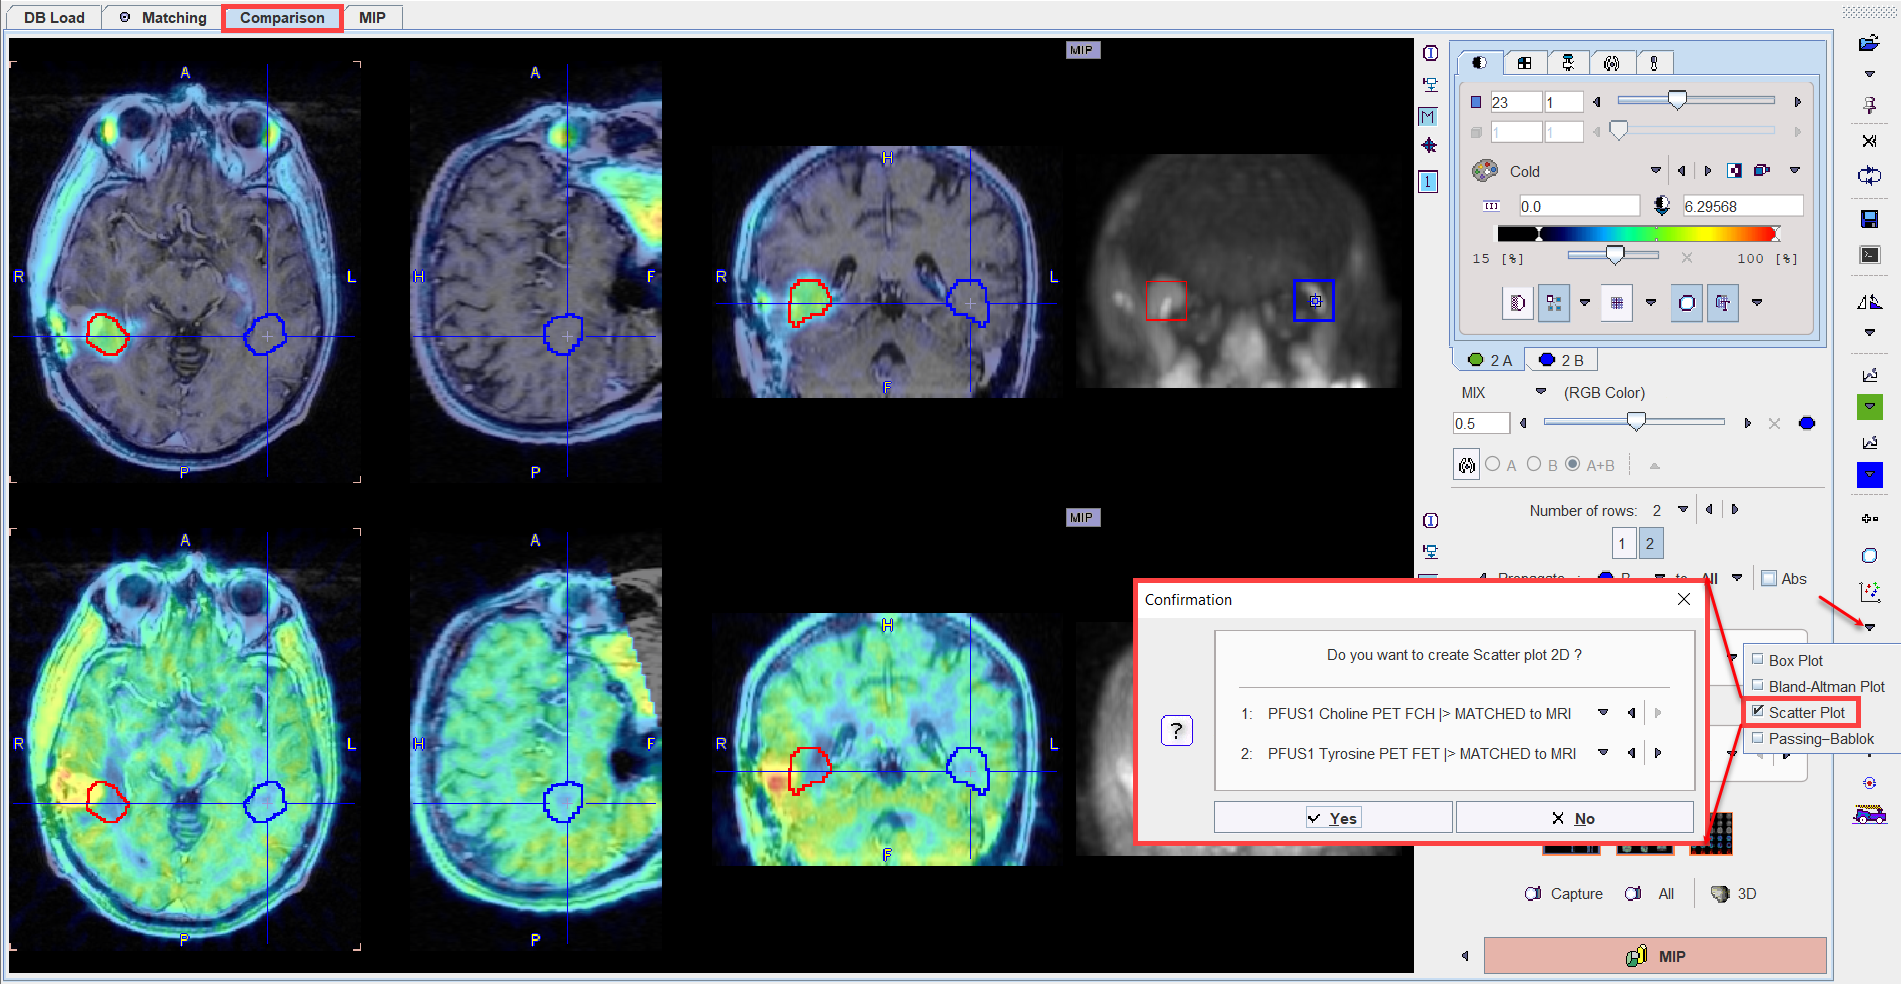This screenshot has height=984, width=1901.
Task: Click the slice number field showing 23
Action: tap(1516, 102)
